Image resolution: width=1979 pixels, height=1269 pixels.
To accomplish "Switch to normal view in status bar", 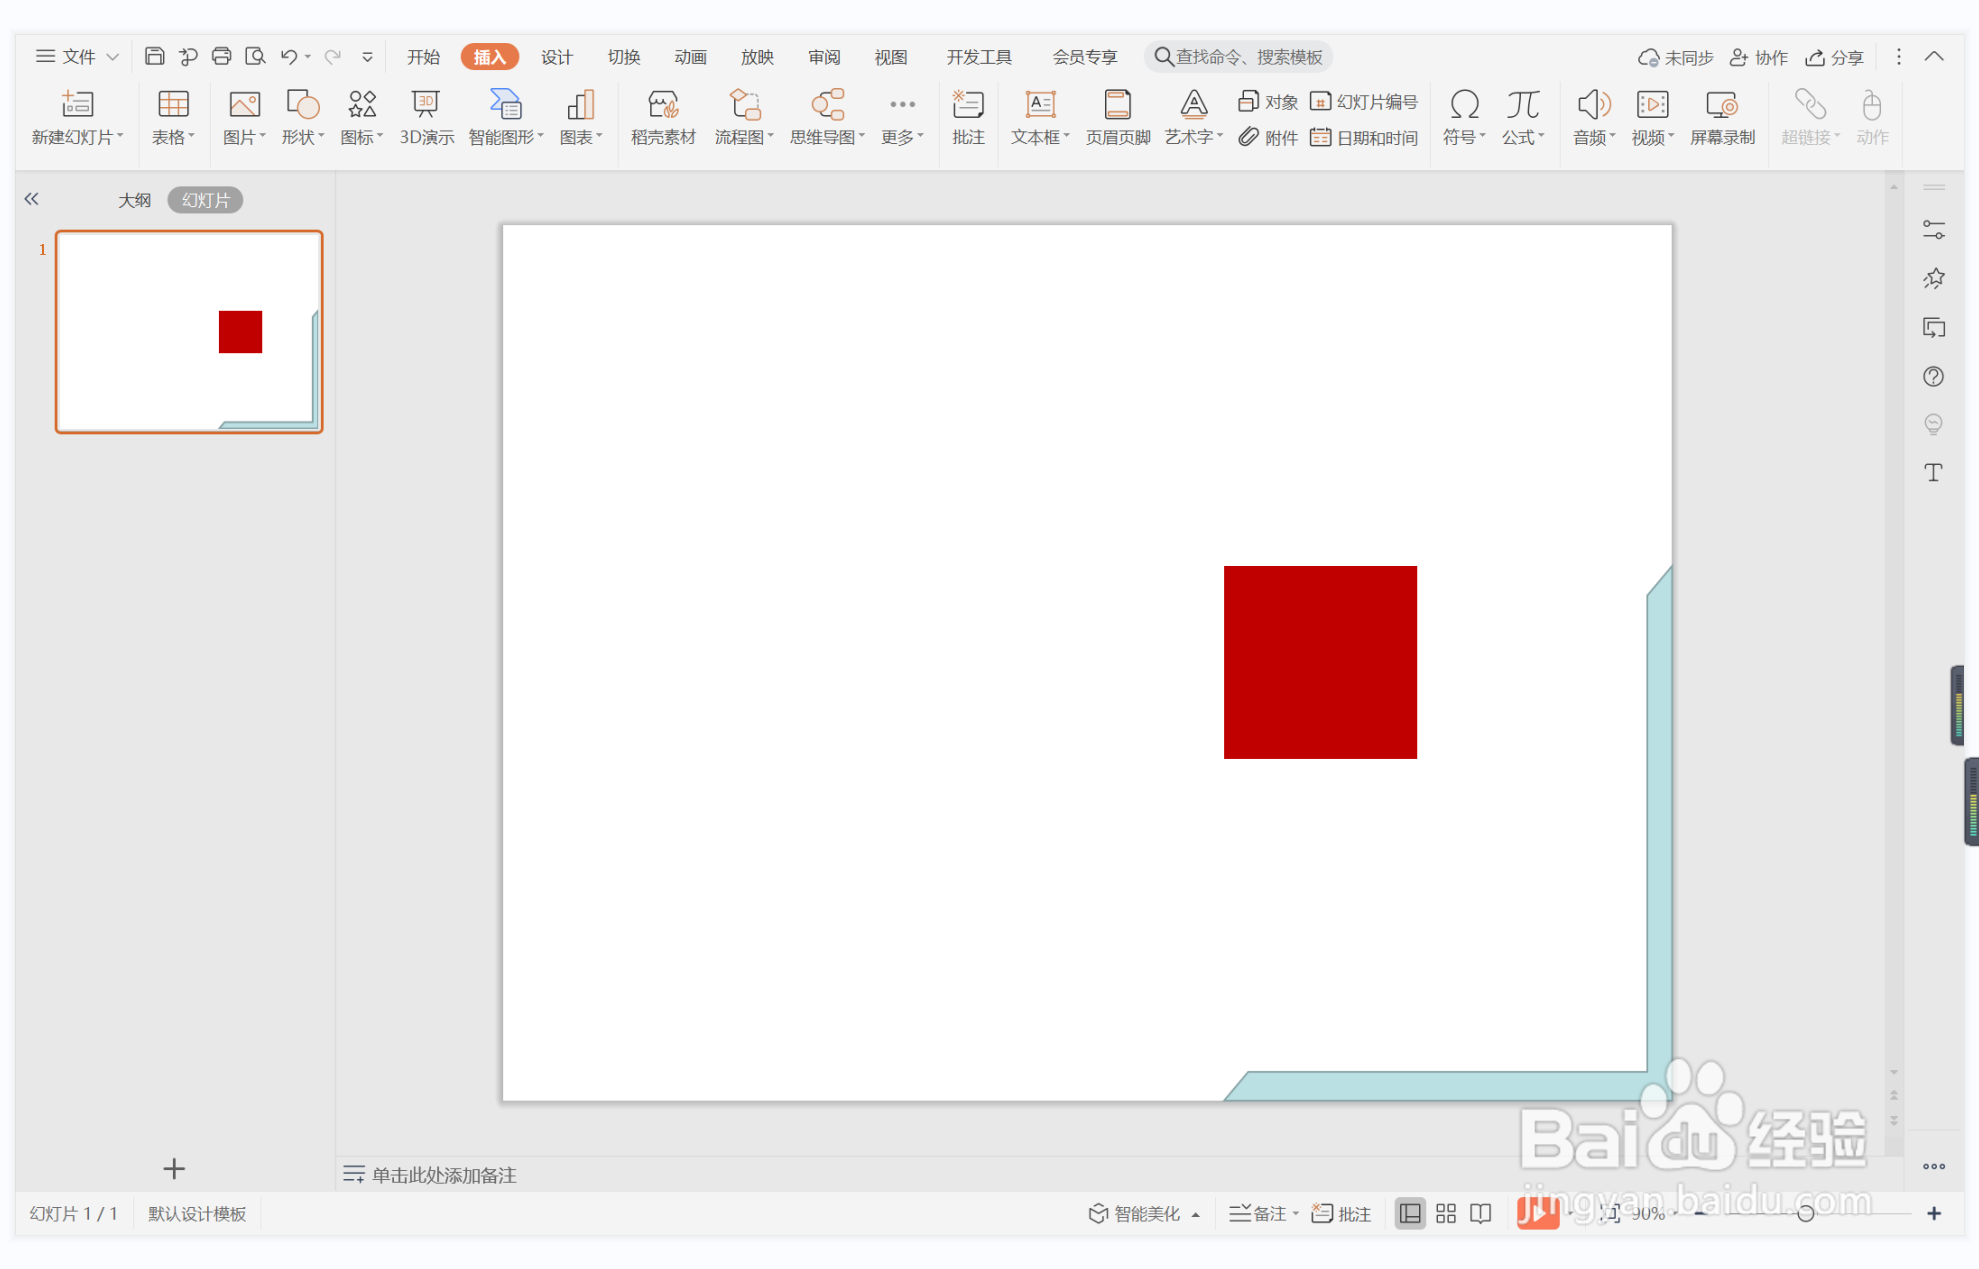I will 1409,1213.
